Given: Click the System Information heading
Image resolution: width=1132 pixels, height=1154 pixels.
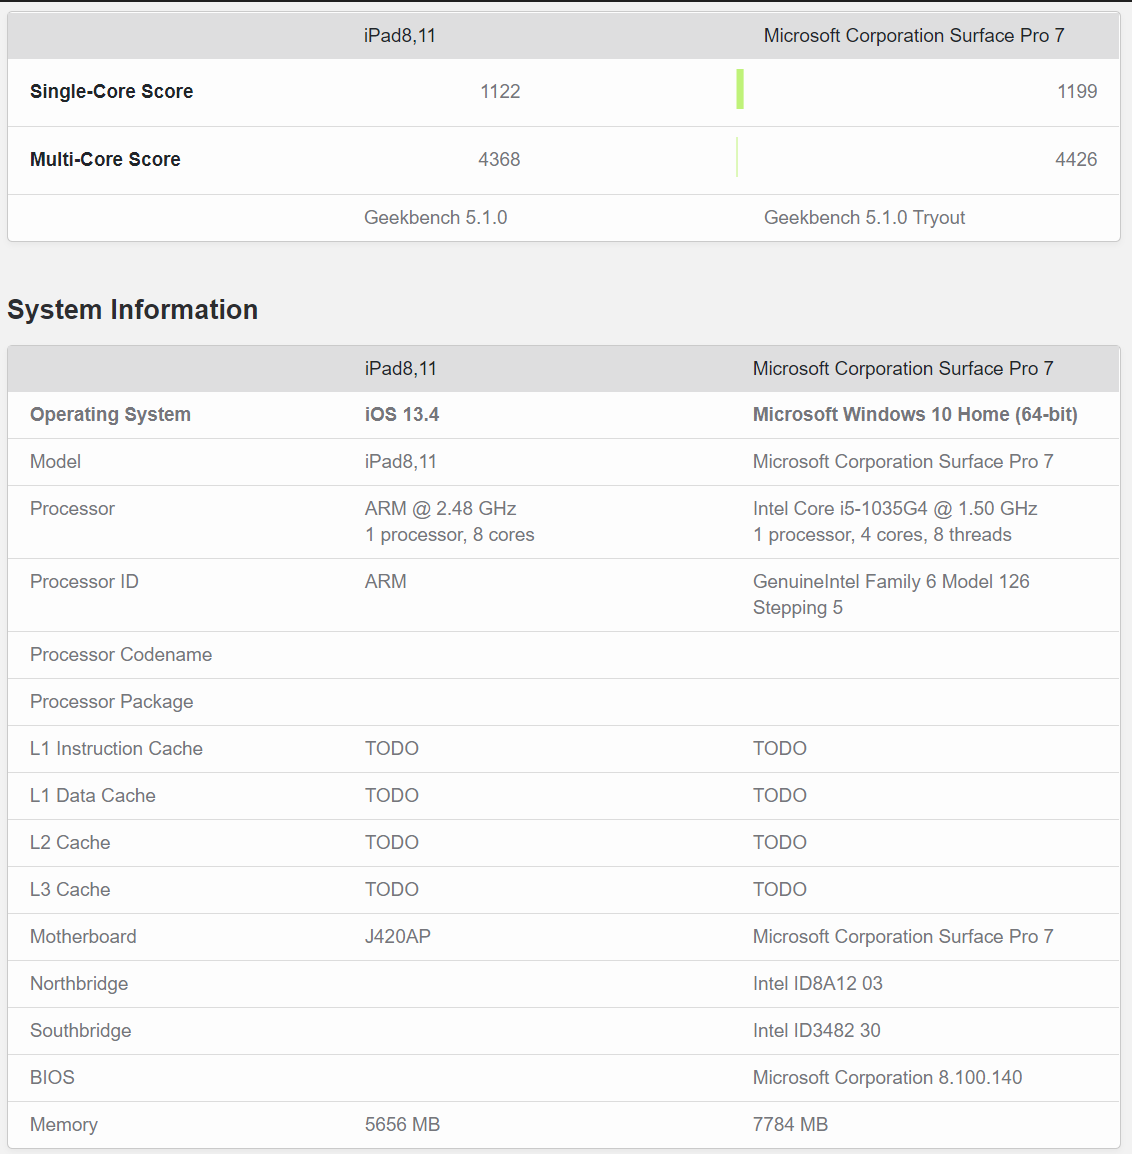Looking at the screenshot, I should [132, 310].
